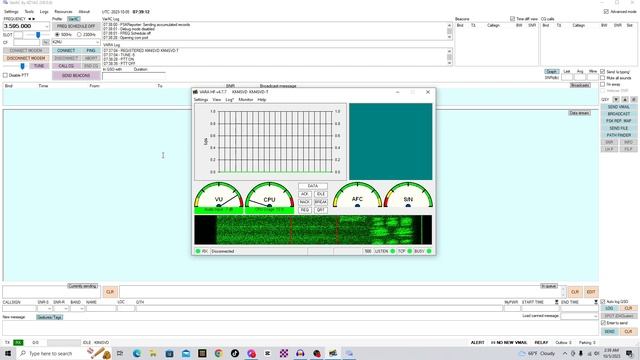Select the 500Hz bandwidth radio button
Screen dimensions: 640x360
tap(57, 35)
